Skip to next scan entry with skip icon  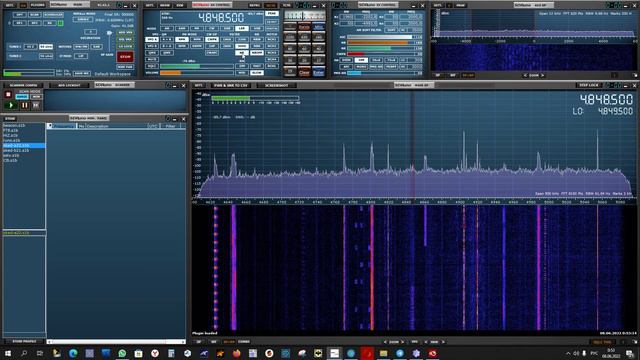36,105
